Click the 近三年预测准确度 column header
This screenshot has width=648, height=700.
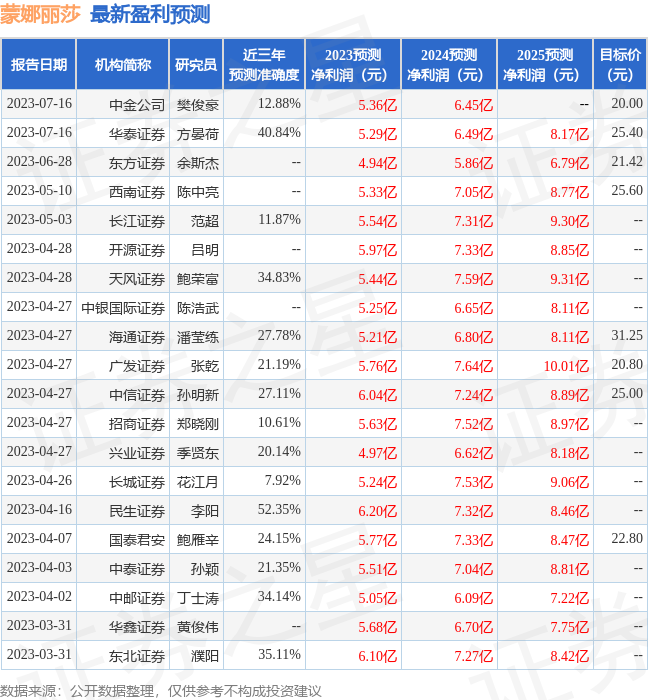[264, 65]
